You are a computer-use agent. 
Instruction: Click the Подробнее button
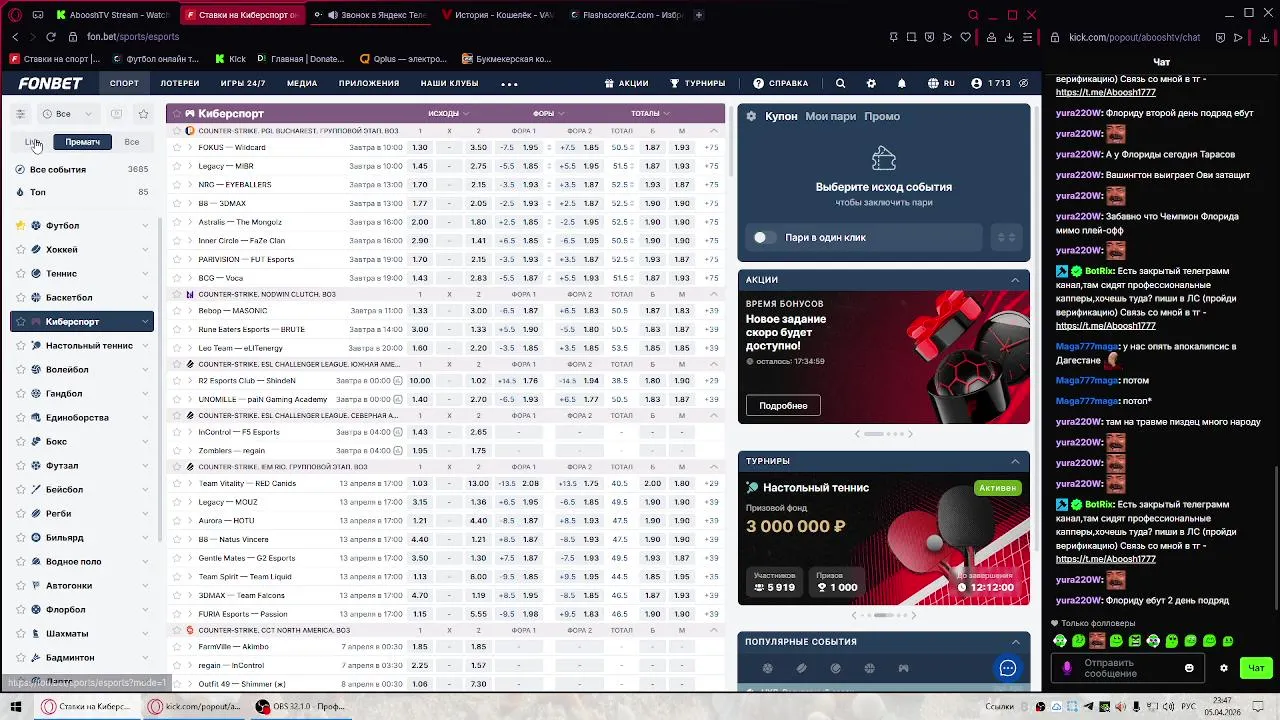pyautogui.click(x=783, y=405)
